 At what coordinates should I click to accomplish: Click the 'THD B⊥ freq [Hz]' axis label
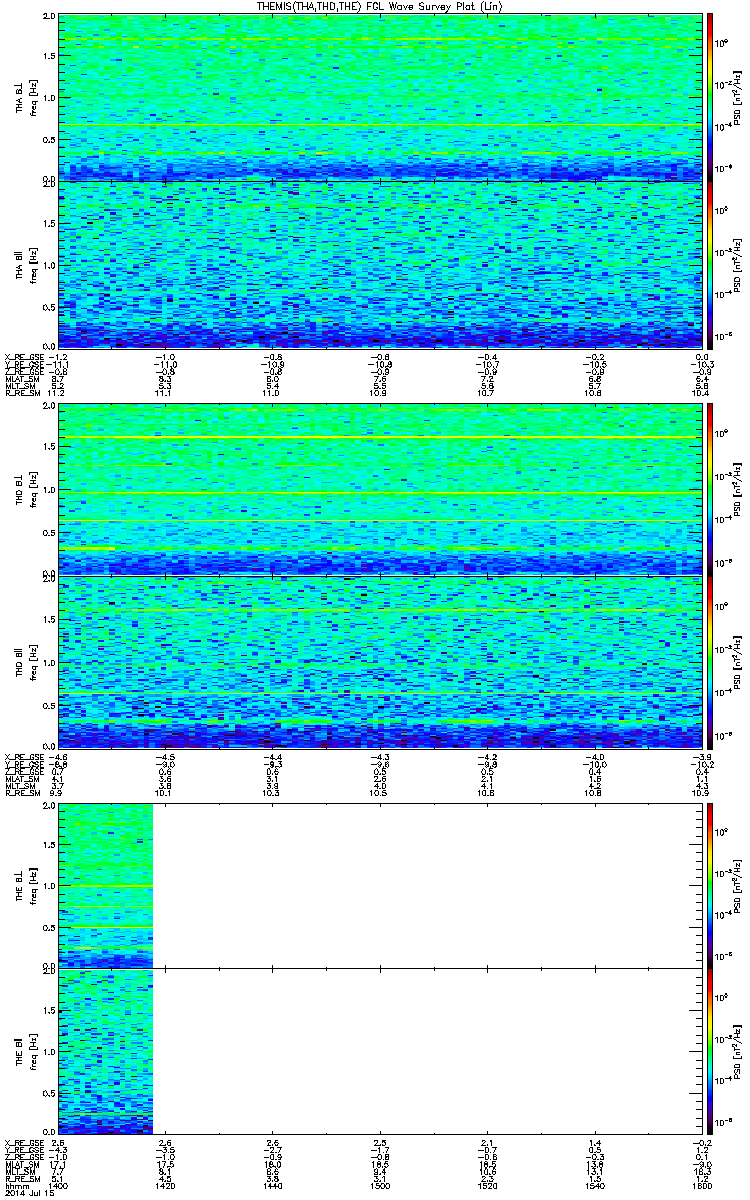(25, 490)
